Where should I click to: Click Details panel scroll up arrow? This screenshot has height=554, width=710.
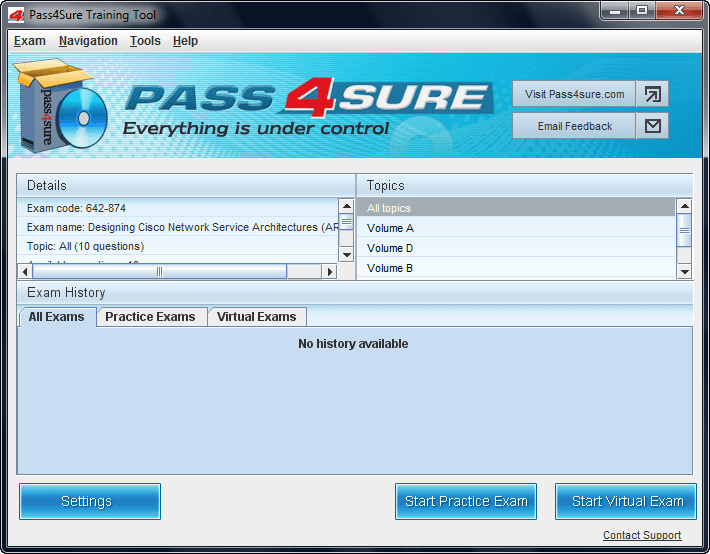tap(346, 206)
